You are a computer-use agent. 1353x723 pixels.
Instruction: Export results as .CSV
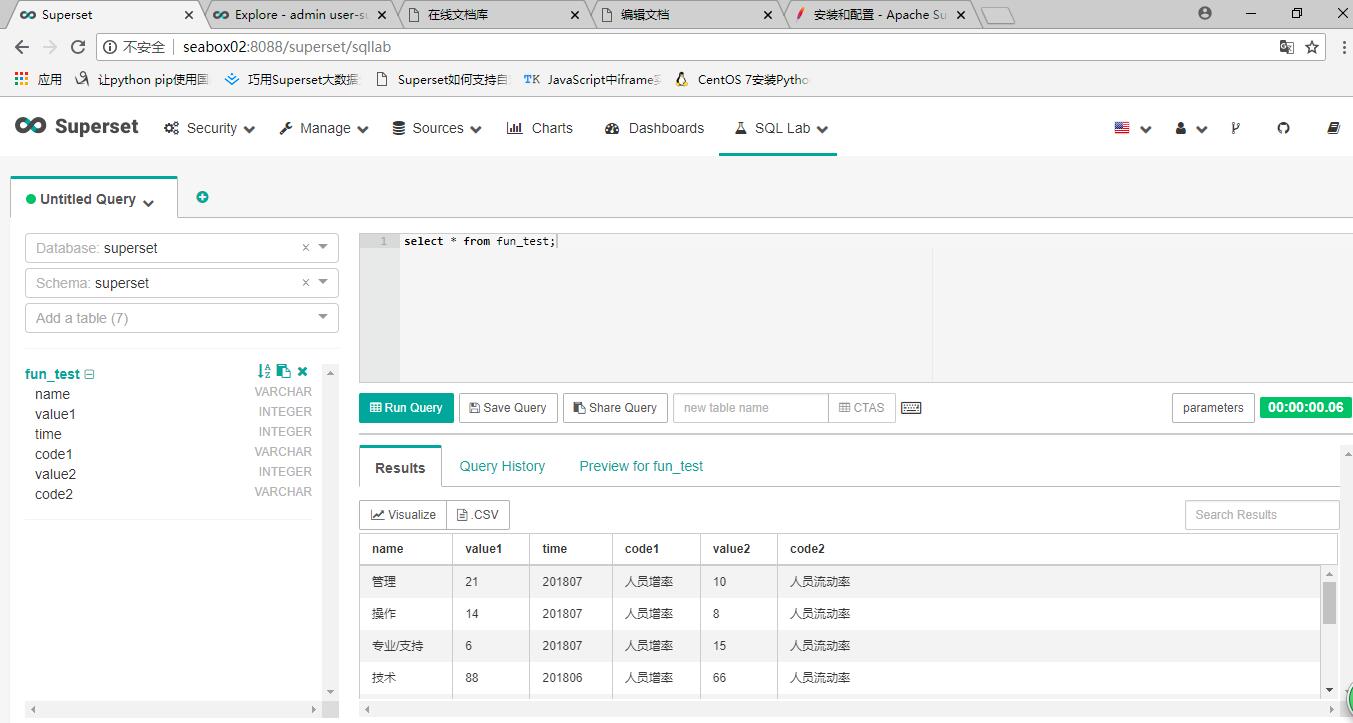coord(477,515)
